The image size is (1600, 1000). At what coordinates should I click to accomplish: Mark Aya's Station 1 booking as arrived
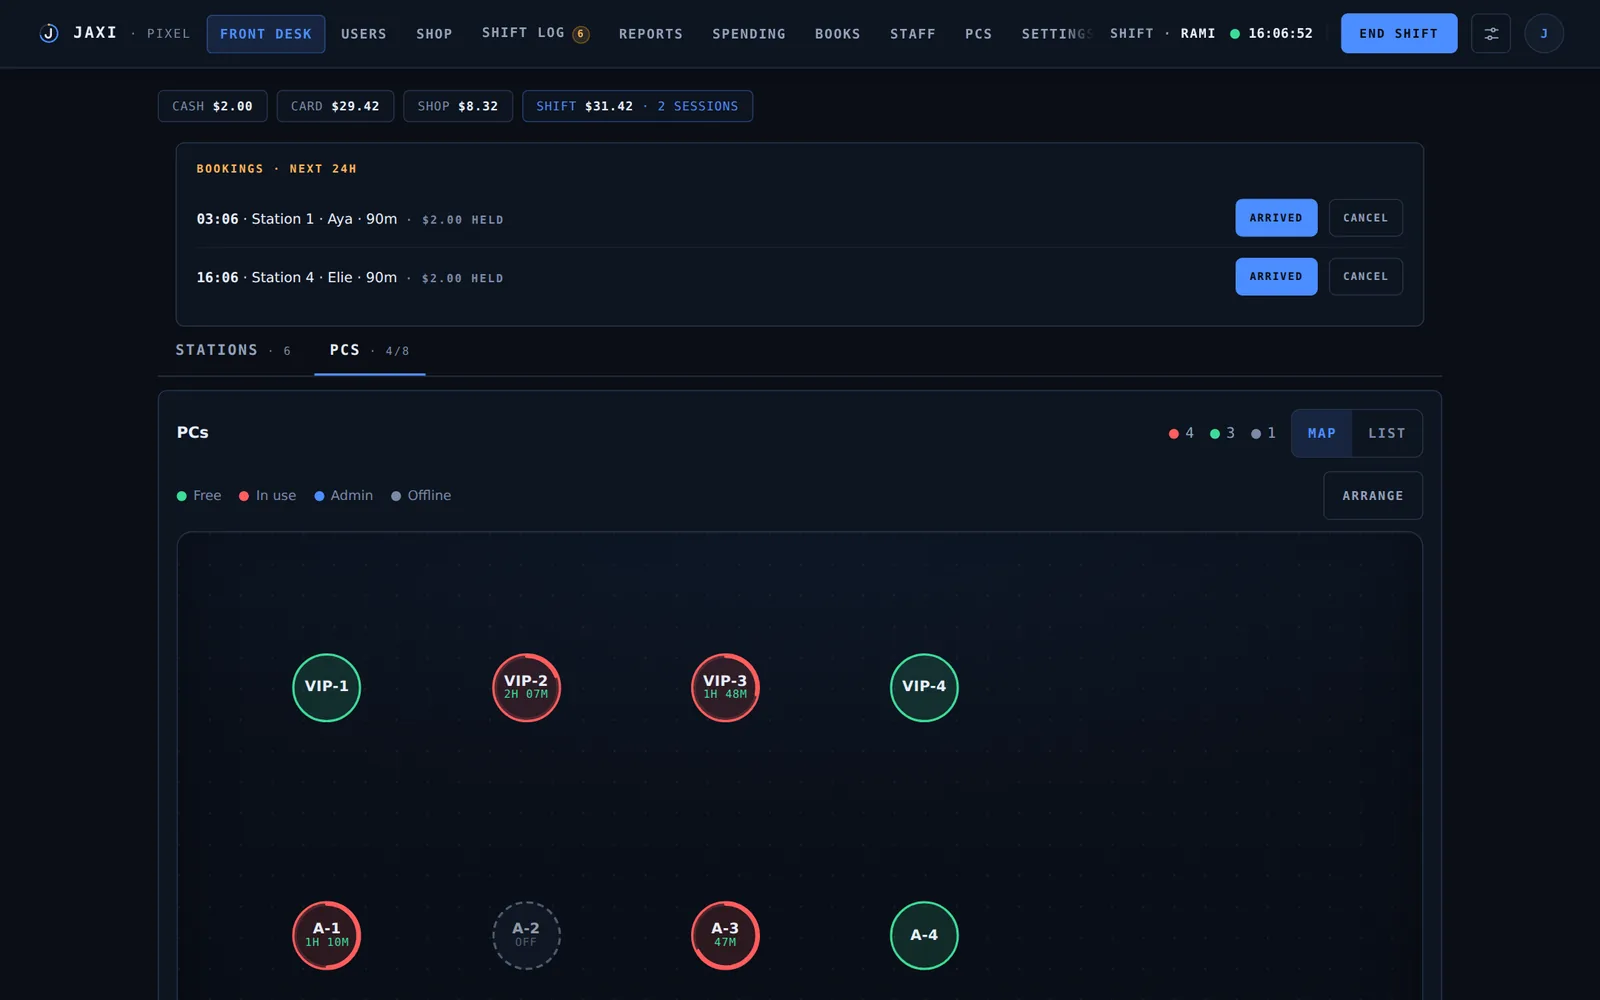(1276, 218)
